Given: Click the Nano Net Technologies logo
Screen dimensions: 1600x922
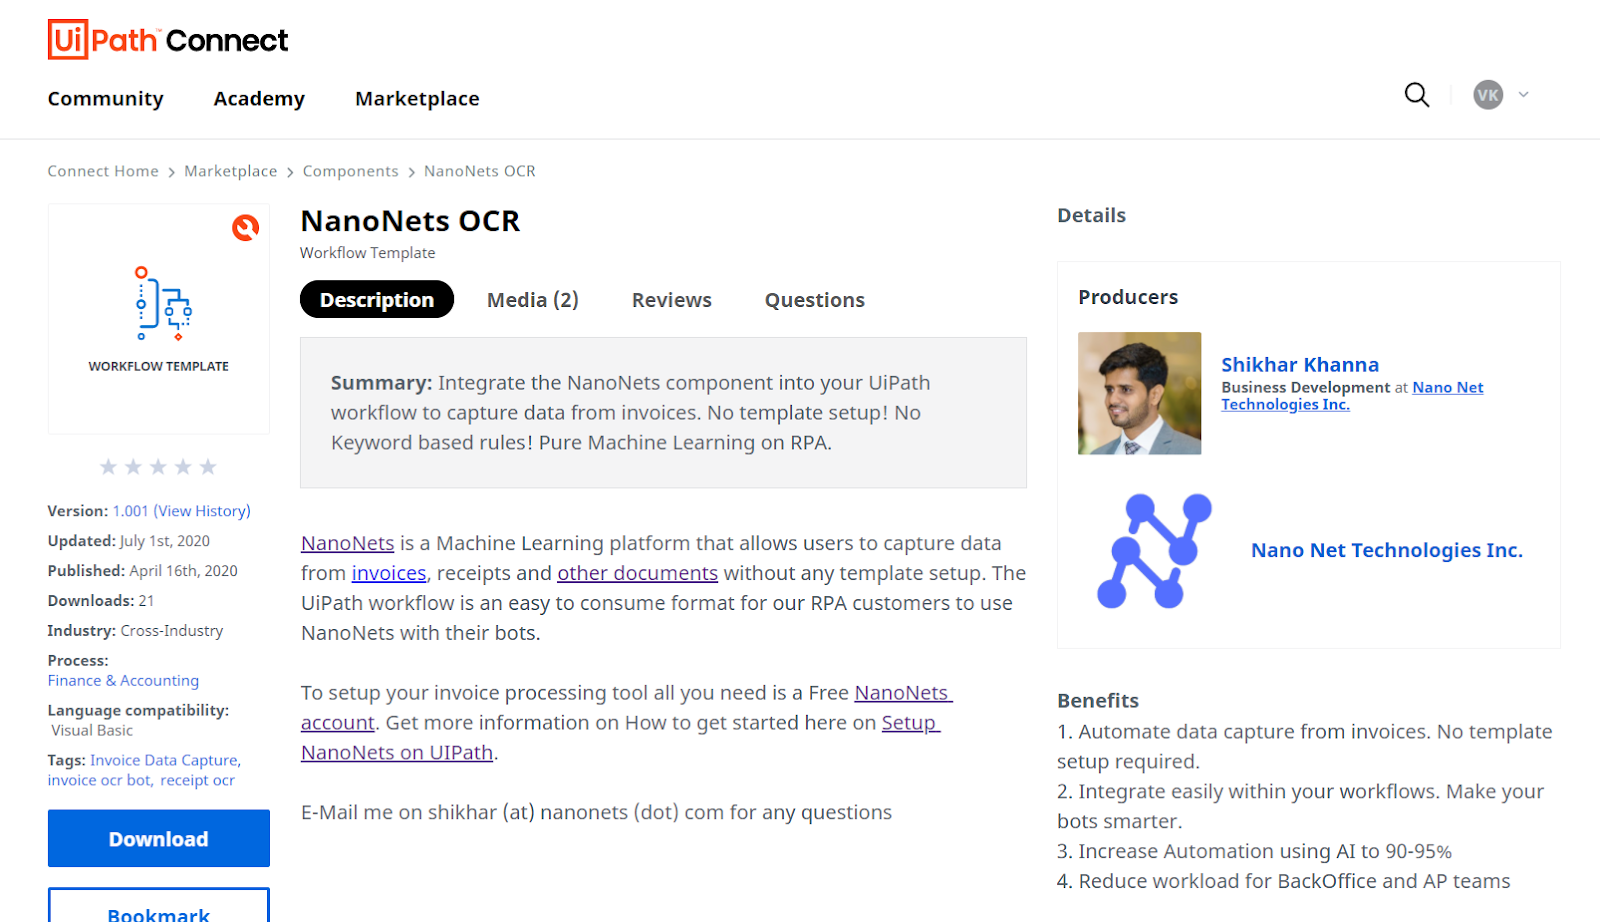Looking at the screenshot, I should click(1154, 551).
